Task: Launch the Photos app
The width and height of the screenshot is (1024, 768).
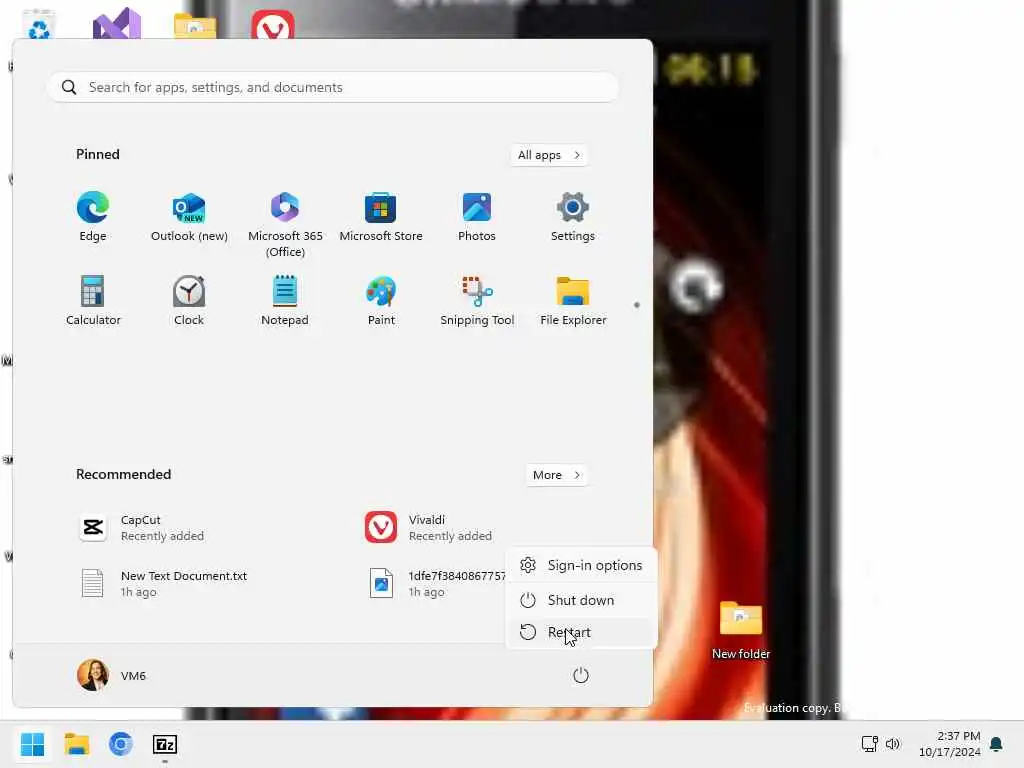Action: 477,217
